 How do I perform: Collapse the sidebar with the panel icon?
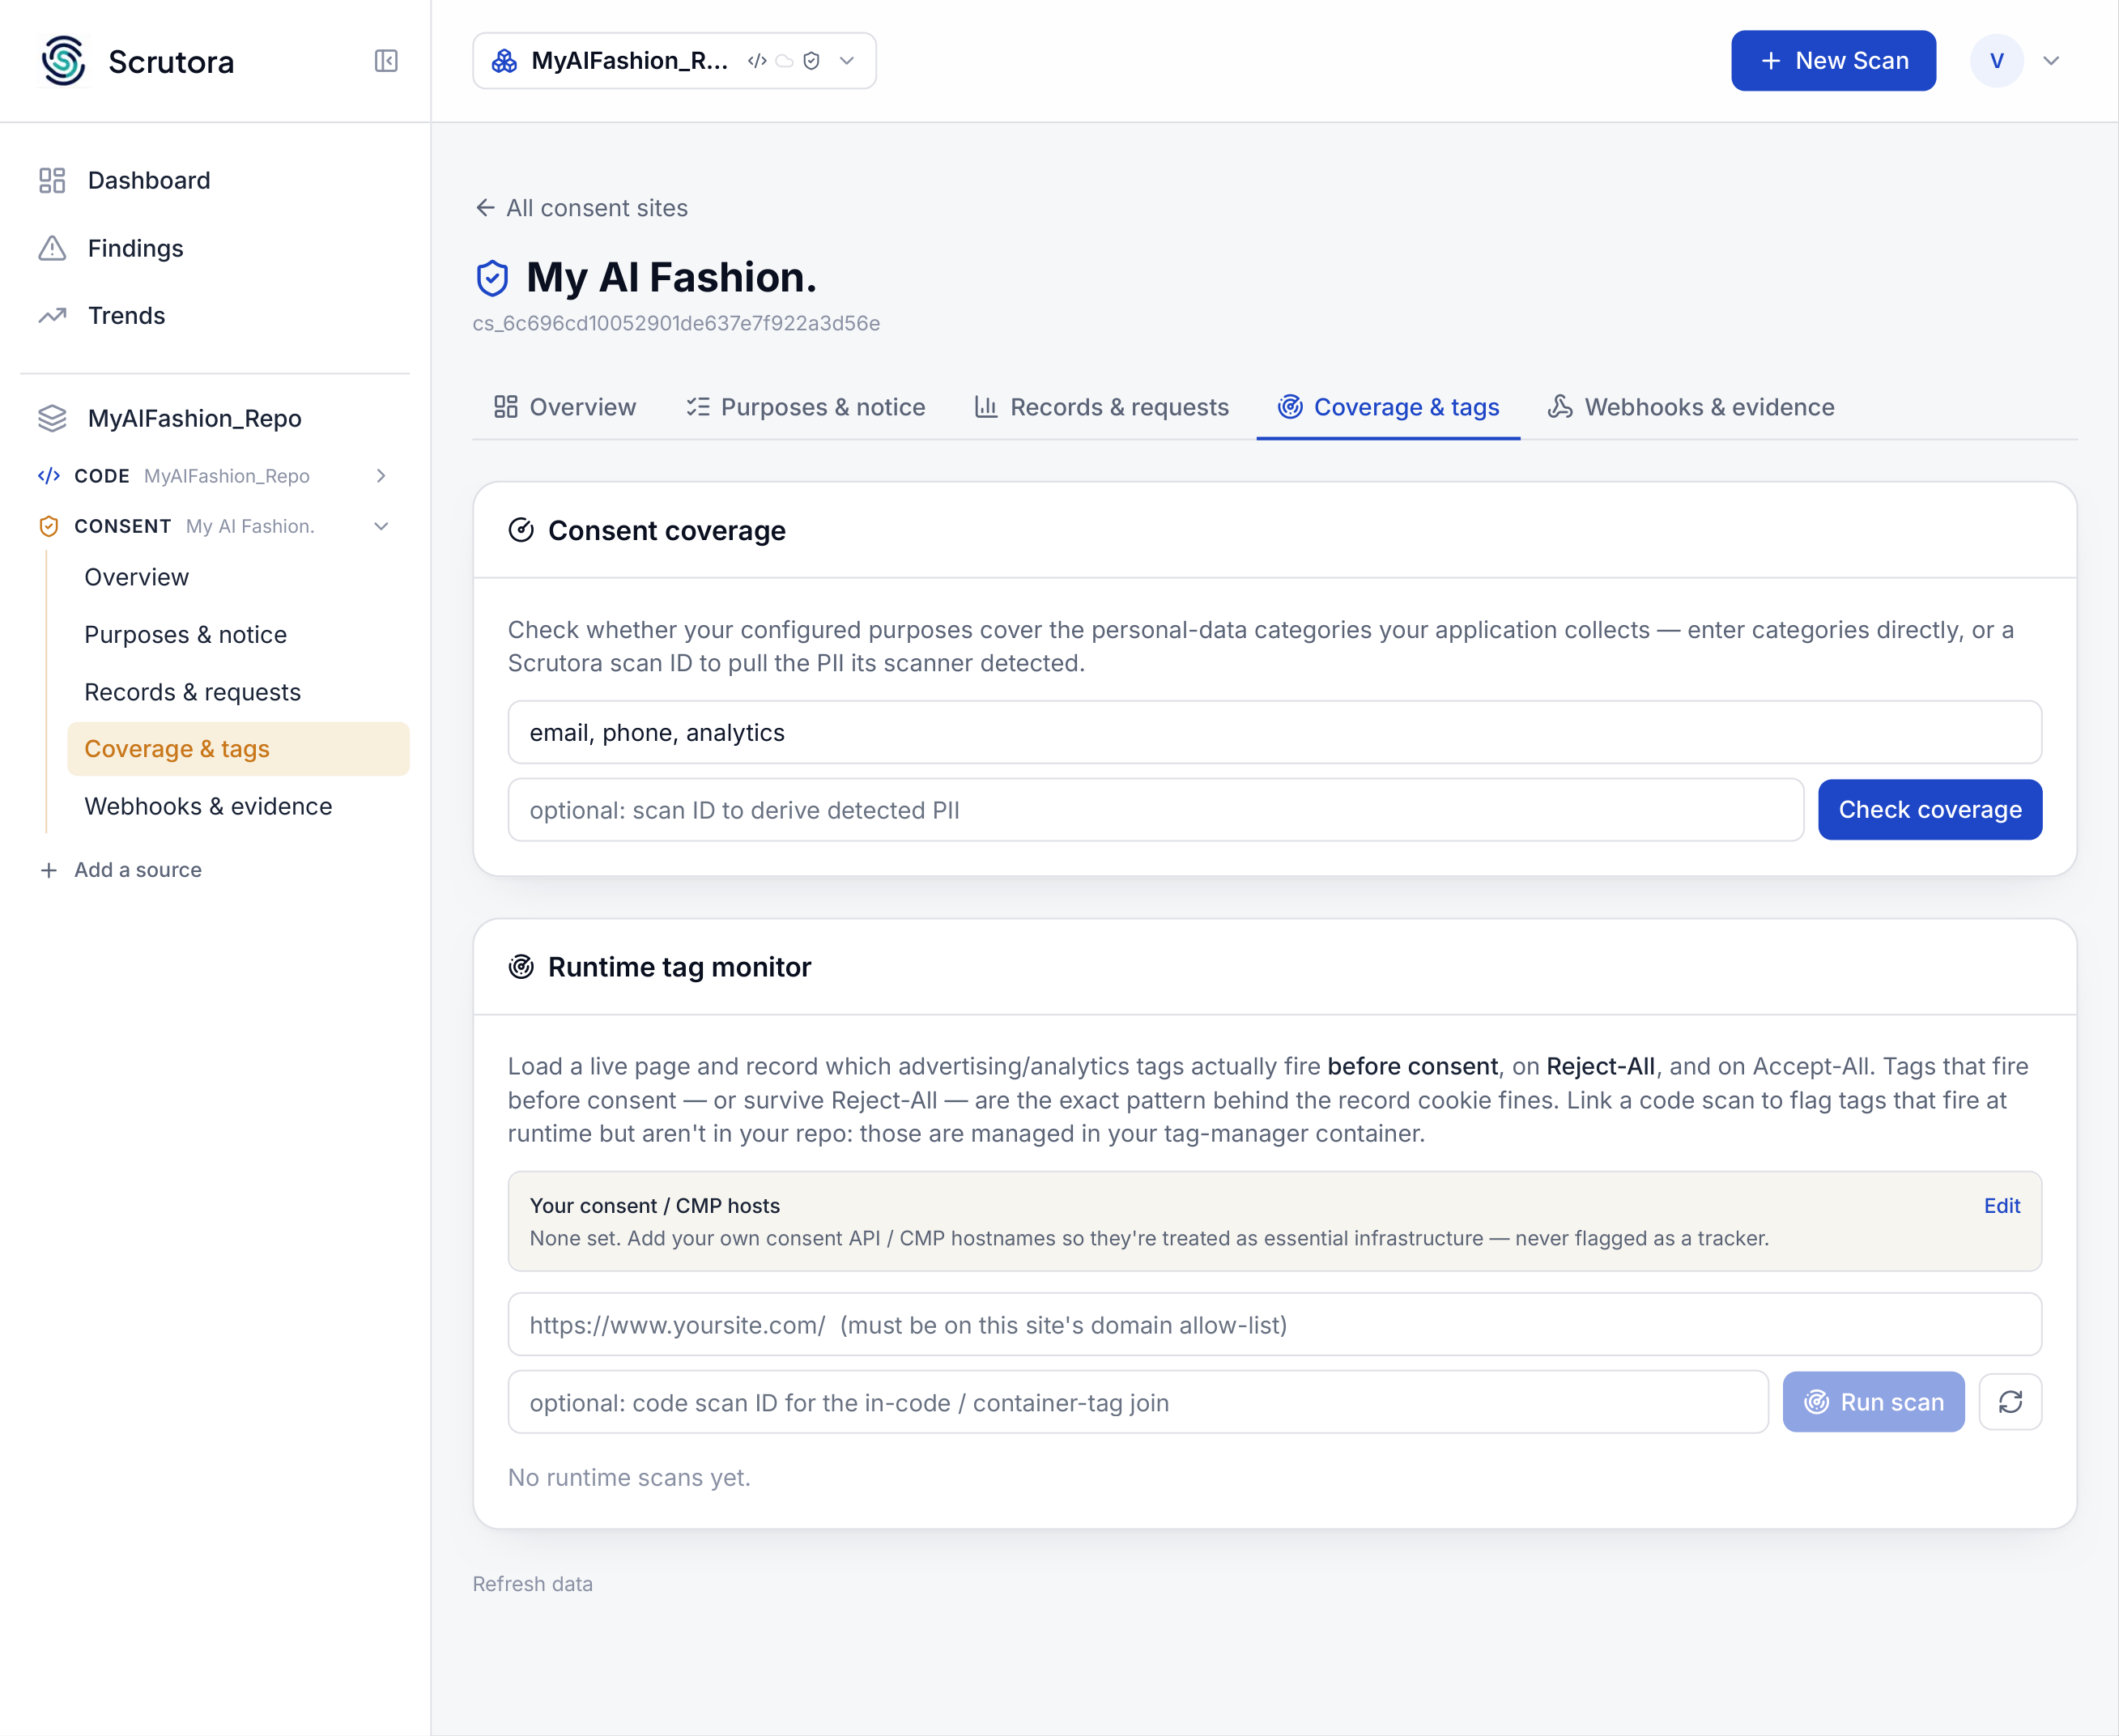coord(386,61)
